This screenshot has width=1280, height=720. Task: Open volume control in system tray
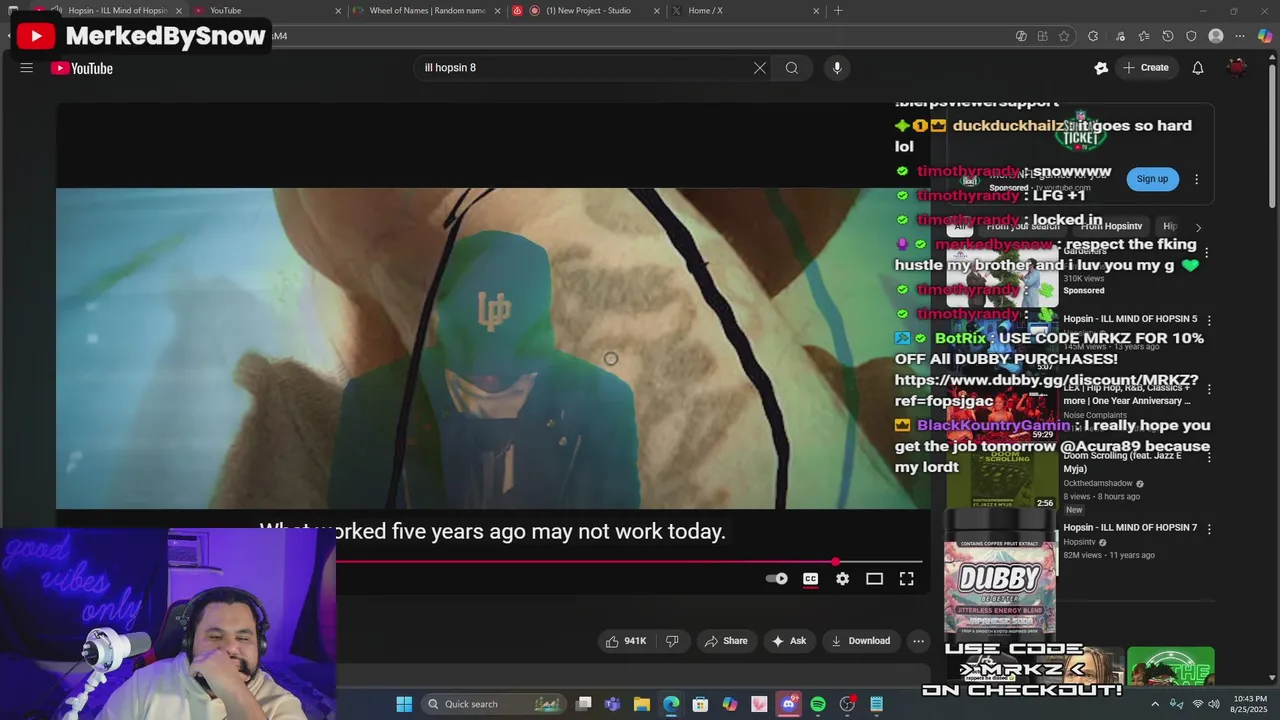1214,704
